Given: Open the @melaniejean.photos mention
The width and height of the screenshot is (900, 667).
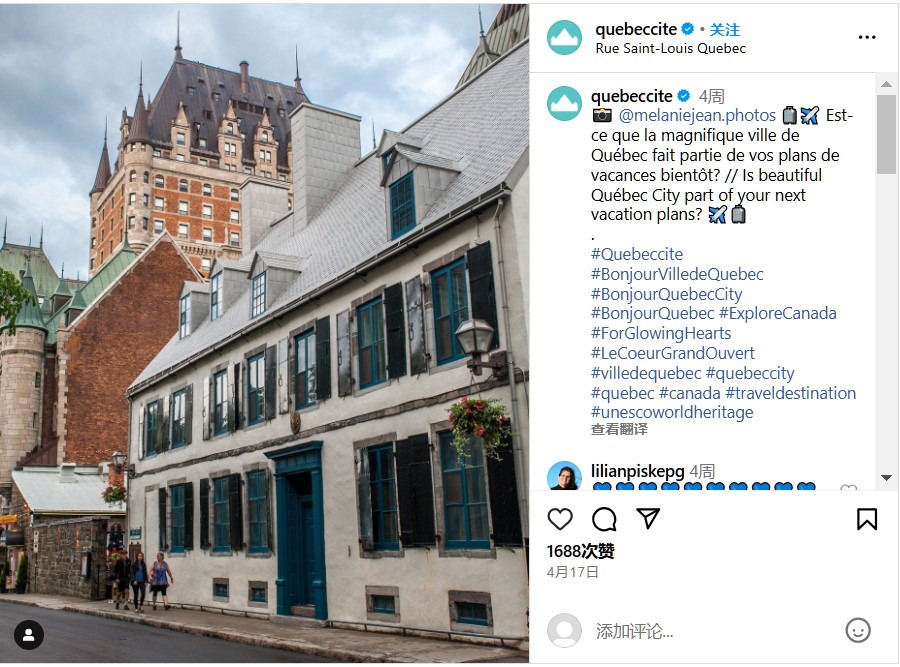Looking at the screenshot, I should click(x=697, y=115).
